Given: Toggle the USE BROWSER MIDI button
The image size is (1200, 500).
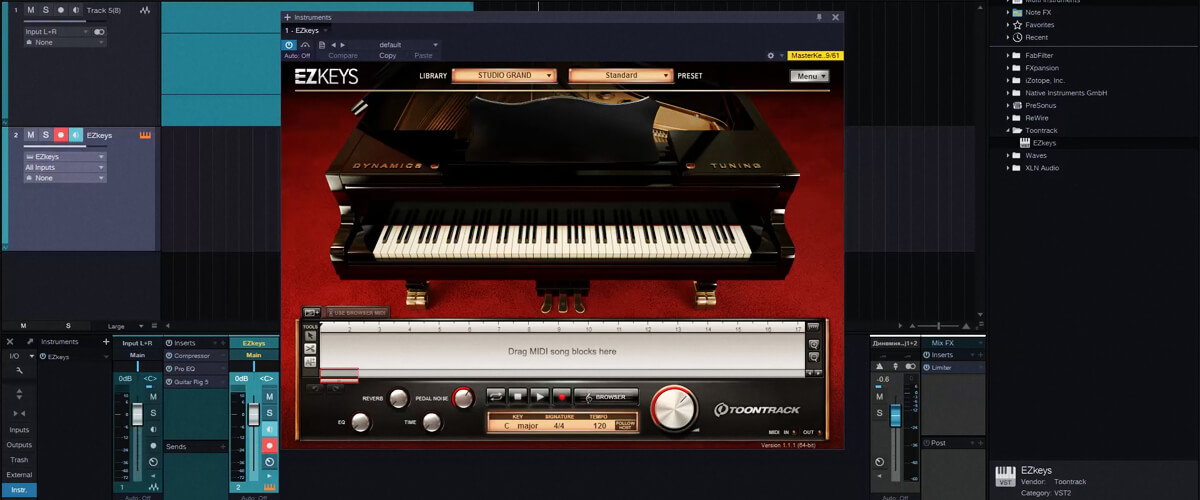Looking at the screenshot, I should click(359, 313).
